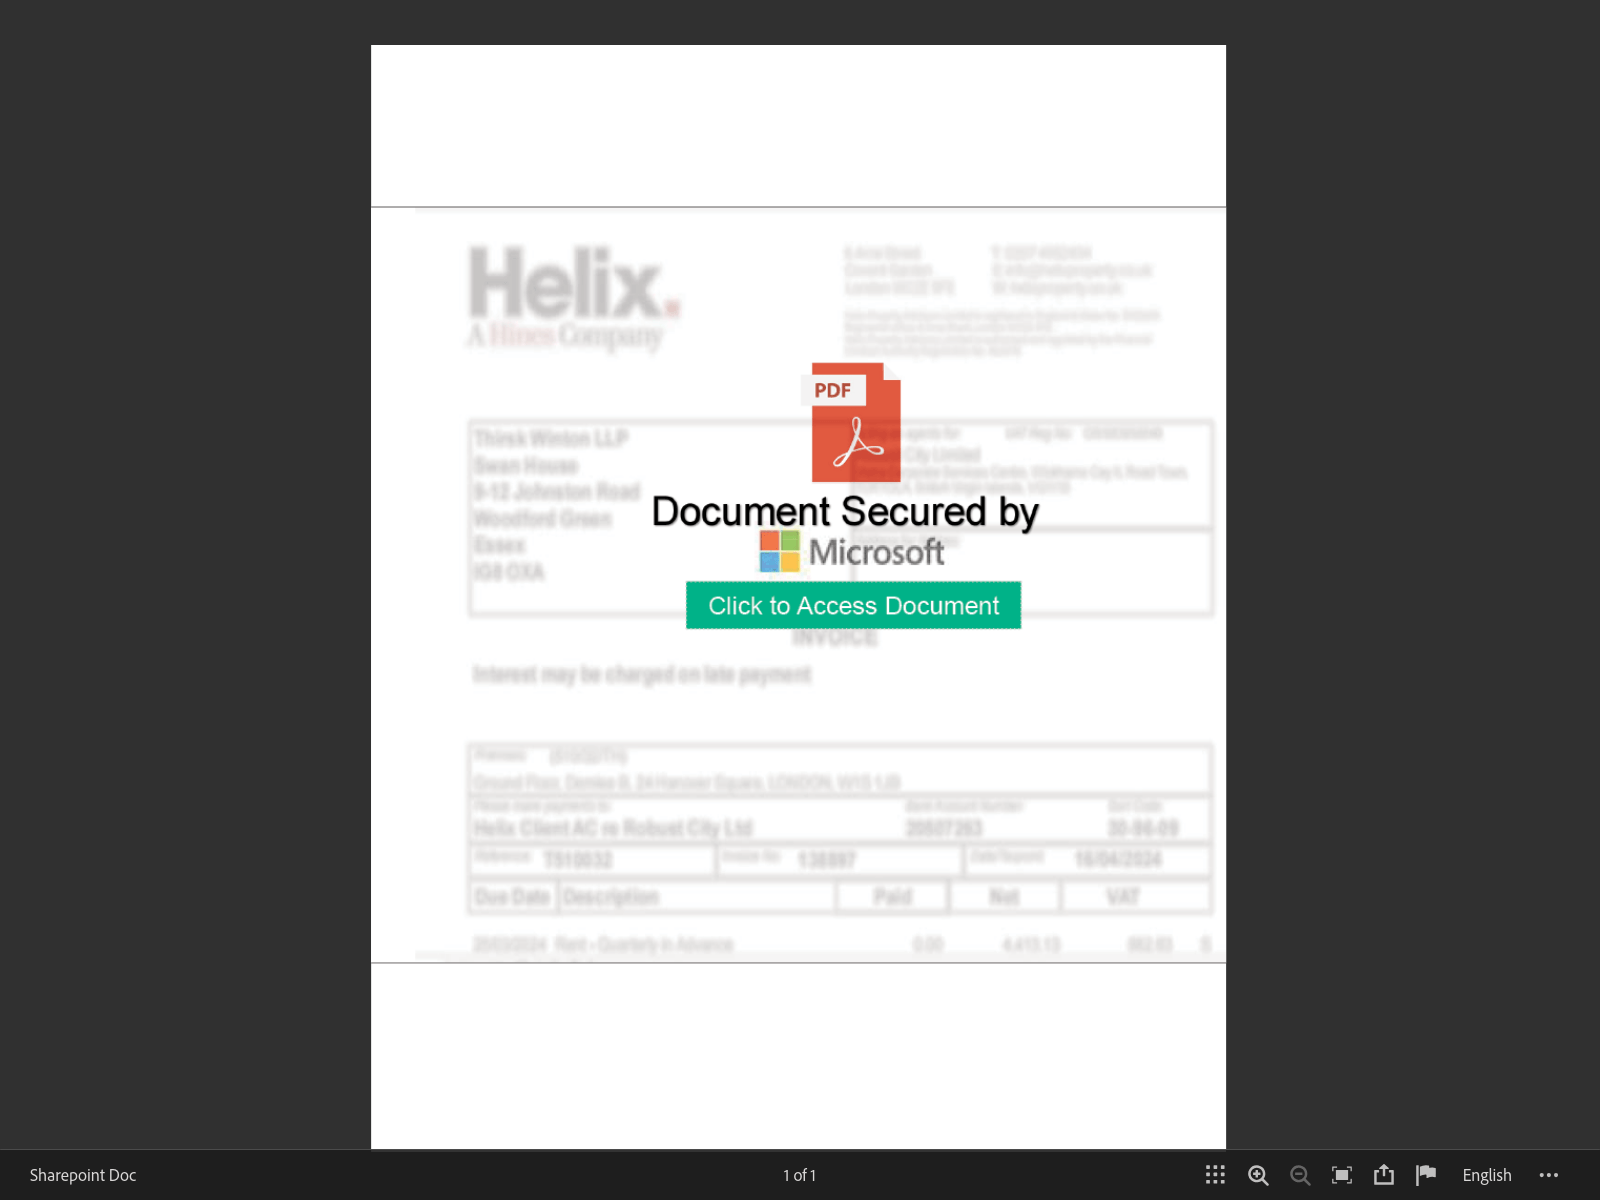The width and height of the screenshot is (1600, 1200).
Task: Open the thumbnails grid view icon
Action: click(1215, 1175)
